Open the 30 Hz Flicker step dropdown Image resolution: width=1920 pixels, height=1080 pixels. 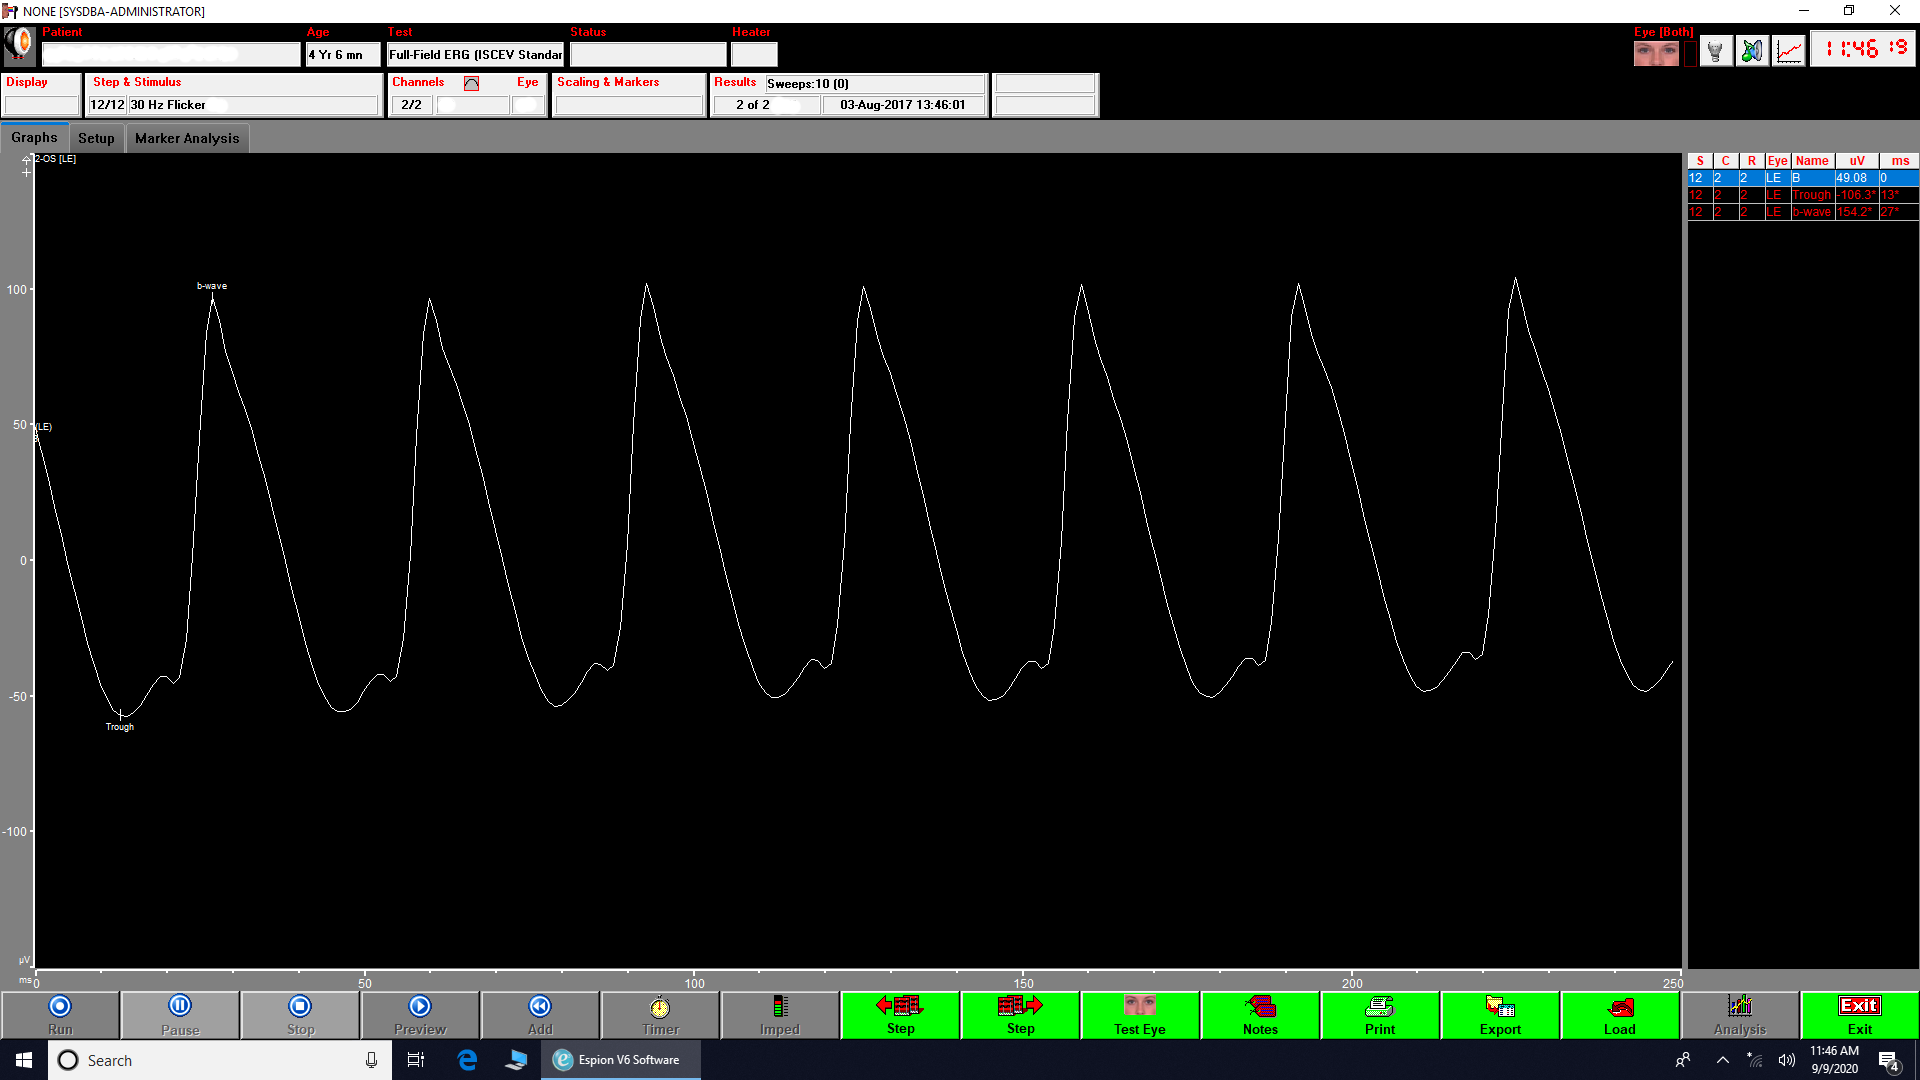pyautogui.click(x=252, y=105)
